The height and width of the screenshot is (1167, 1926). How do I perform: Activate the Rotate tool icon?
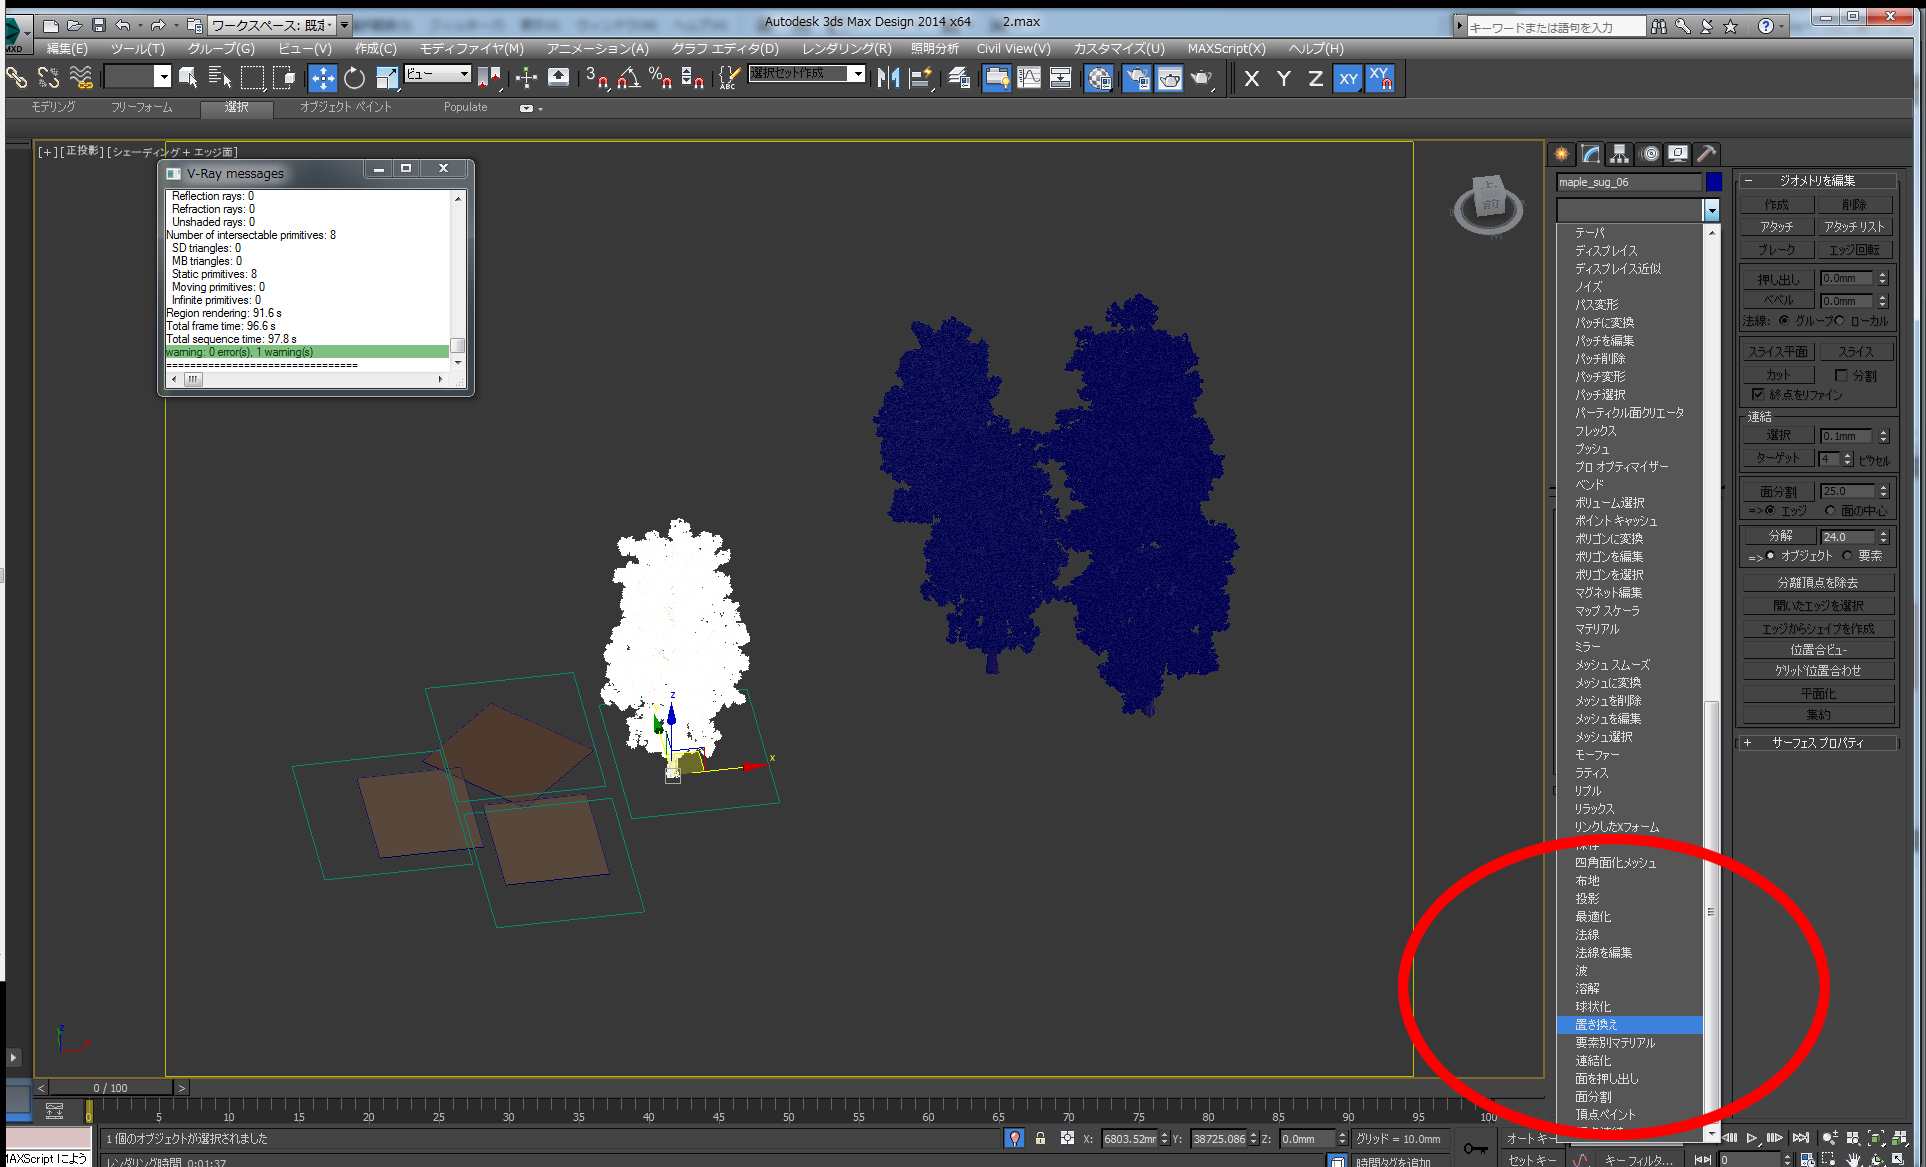[354, 78]
